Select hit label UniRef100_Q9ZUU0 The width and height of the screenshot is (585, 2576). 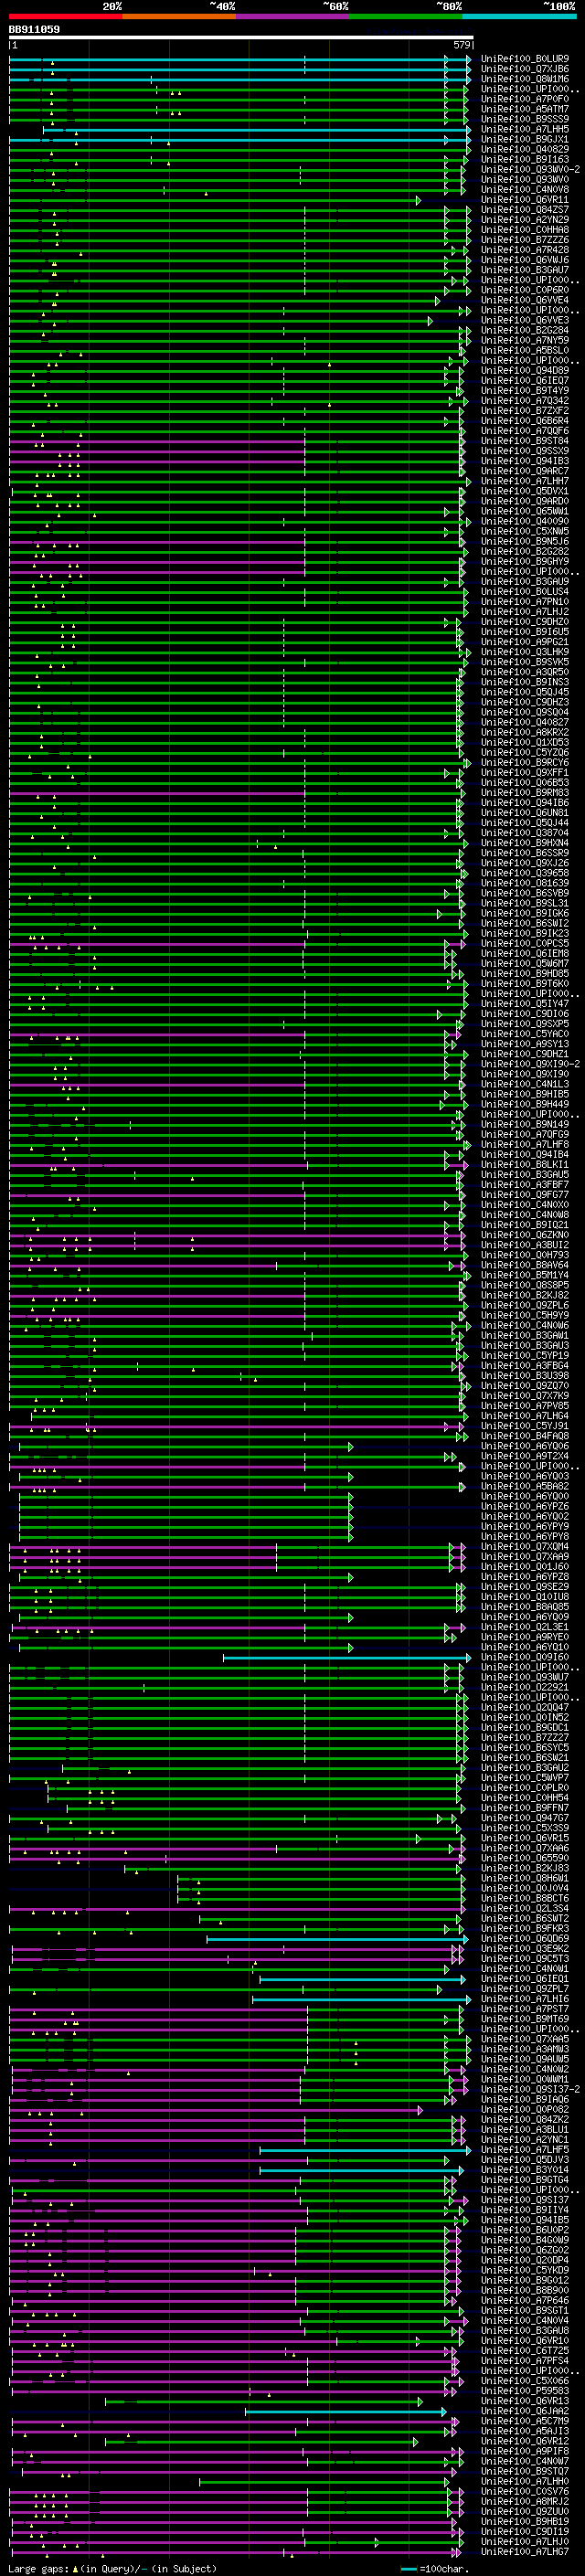[524, 2511]
